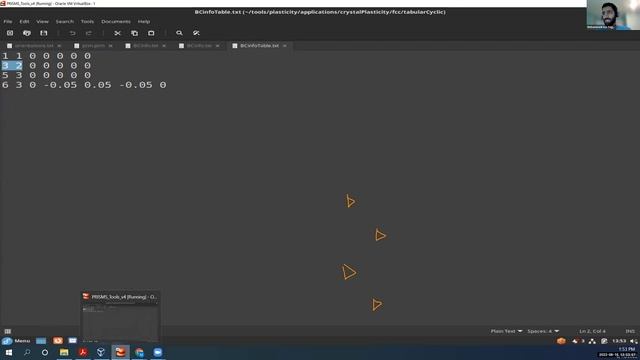Open Find with the magnifier icon
Image resolution: width=640 pixels, height=360 pixels.
click(179, 33)
